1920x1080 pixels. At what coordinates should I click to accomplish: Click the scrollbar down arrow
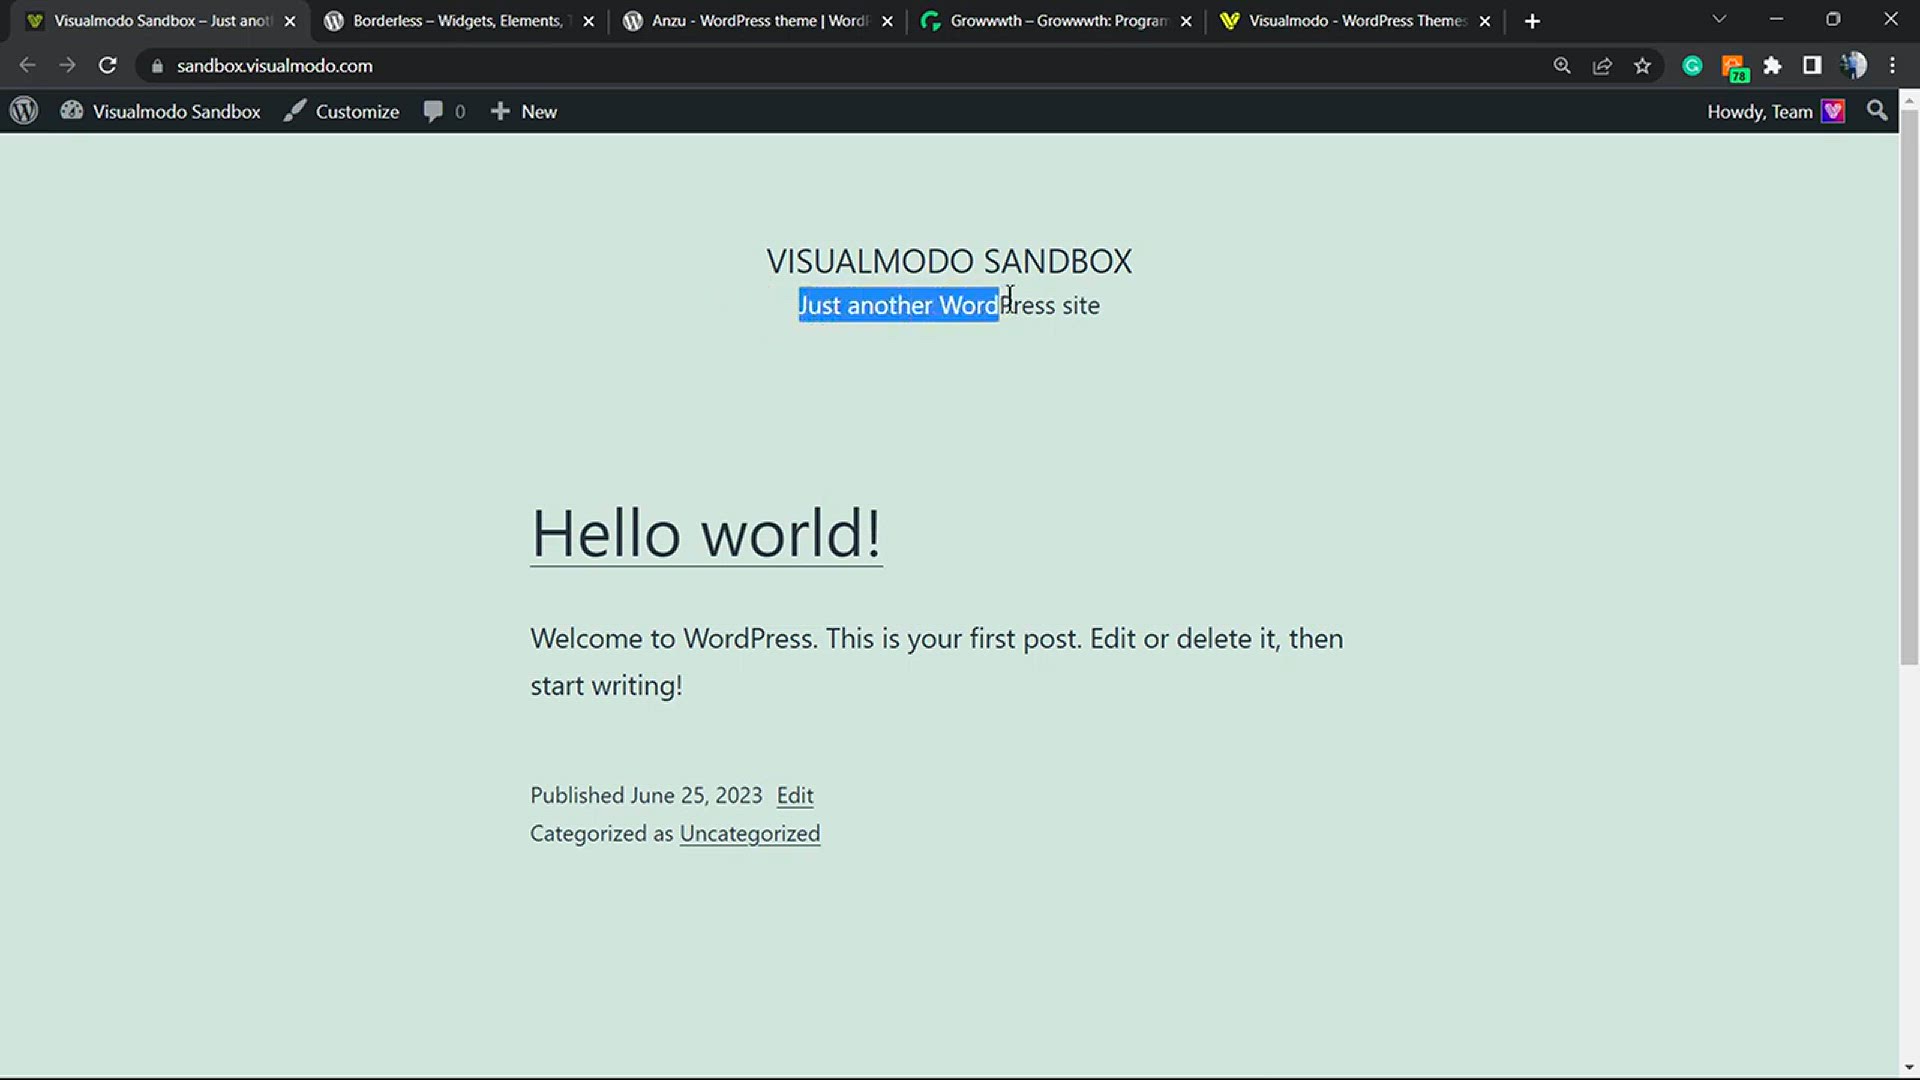1909,1067
